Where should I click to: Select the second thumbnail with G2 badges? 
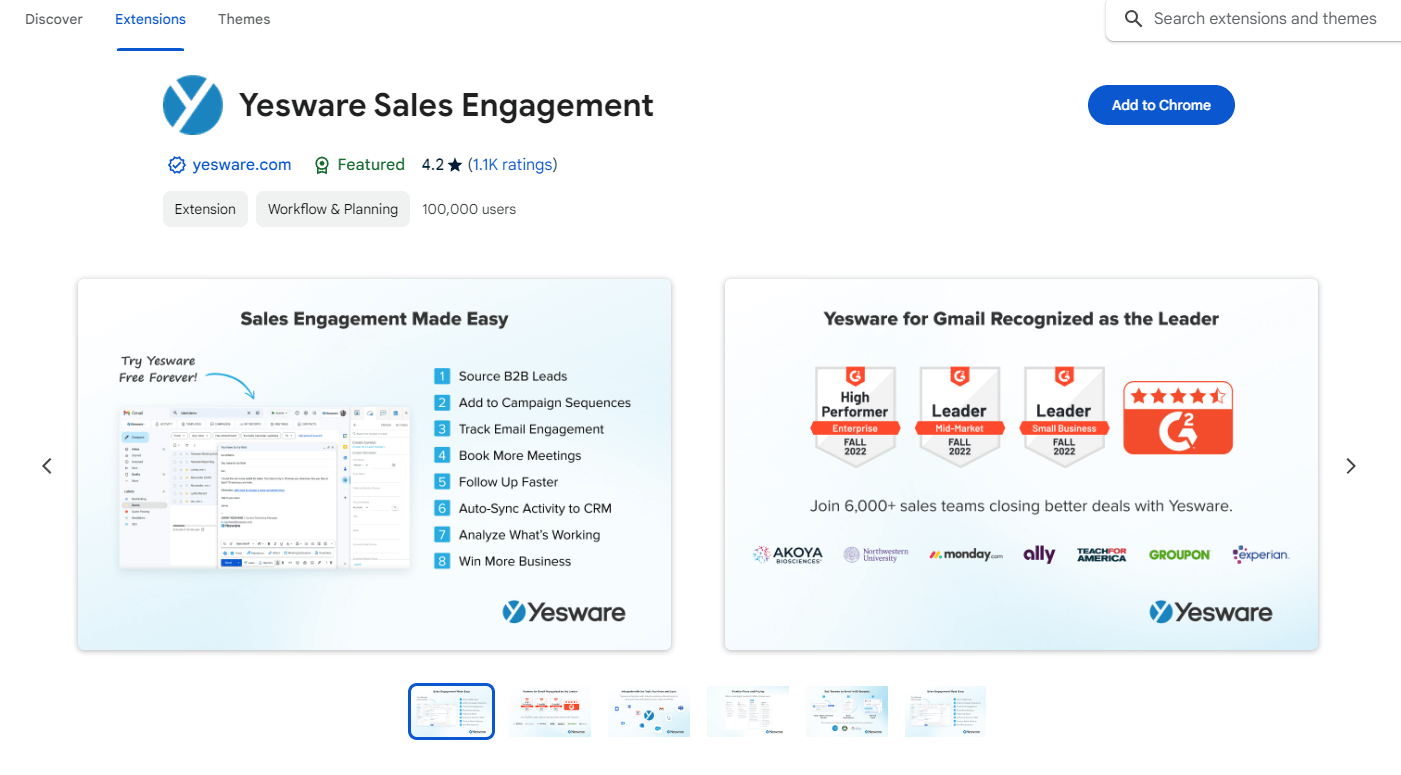(x=550, y=711)
